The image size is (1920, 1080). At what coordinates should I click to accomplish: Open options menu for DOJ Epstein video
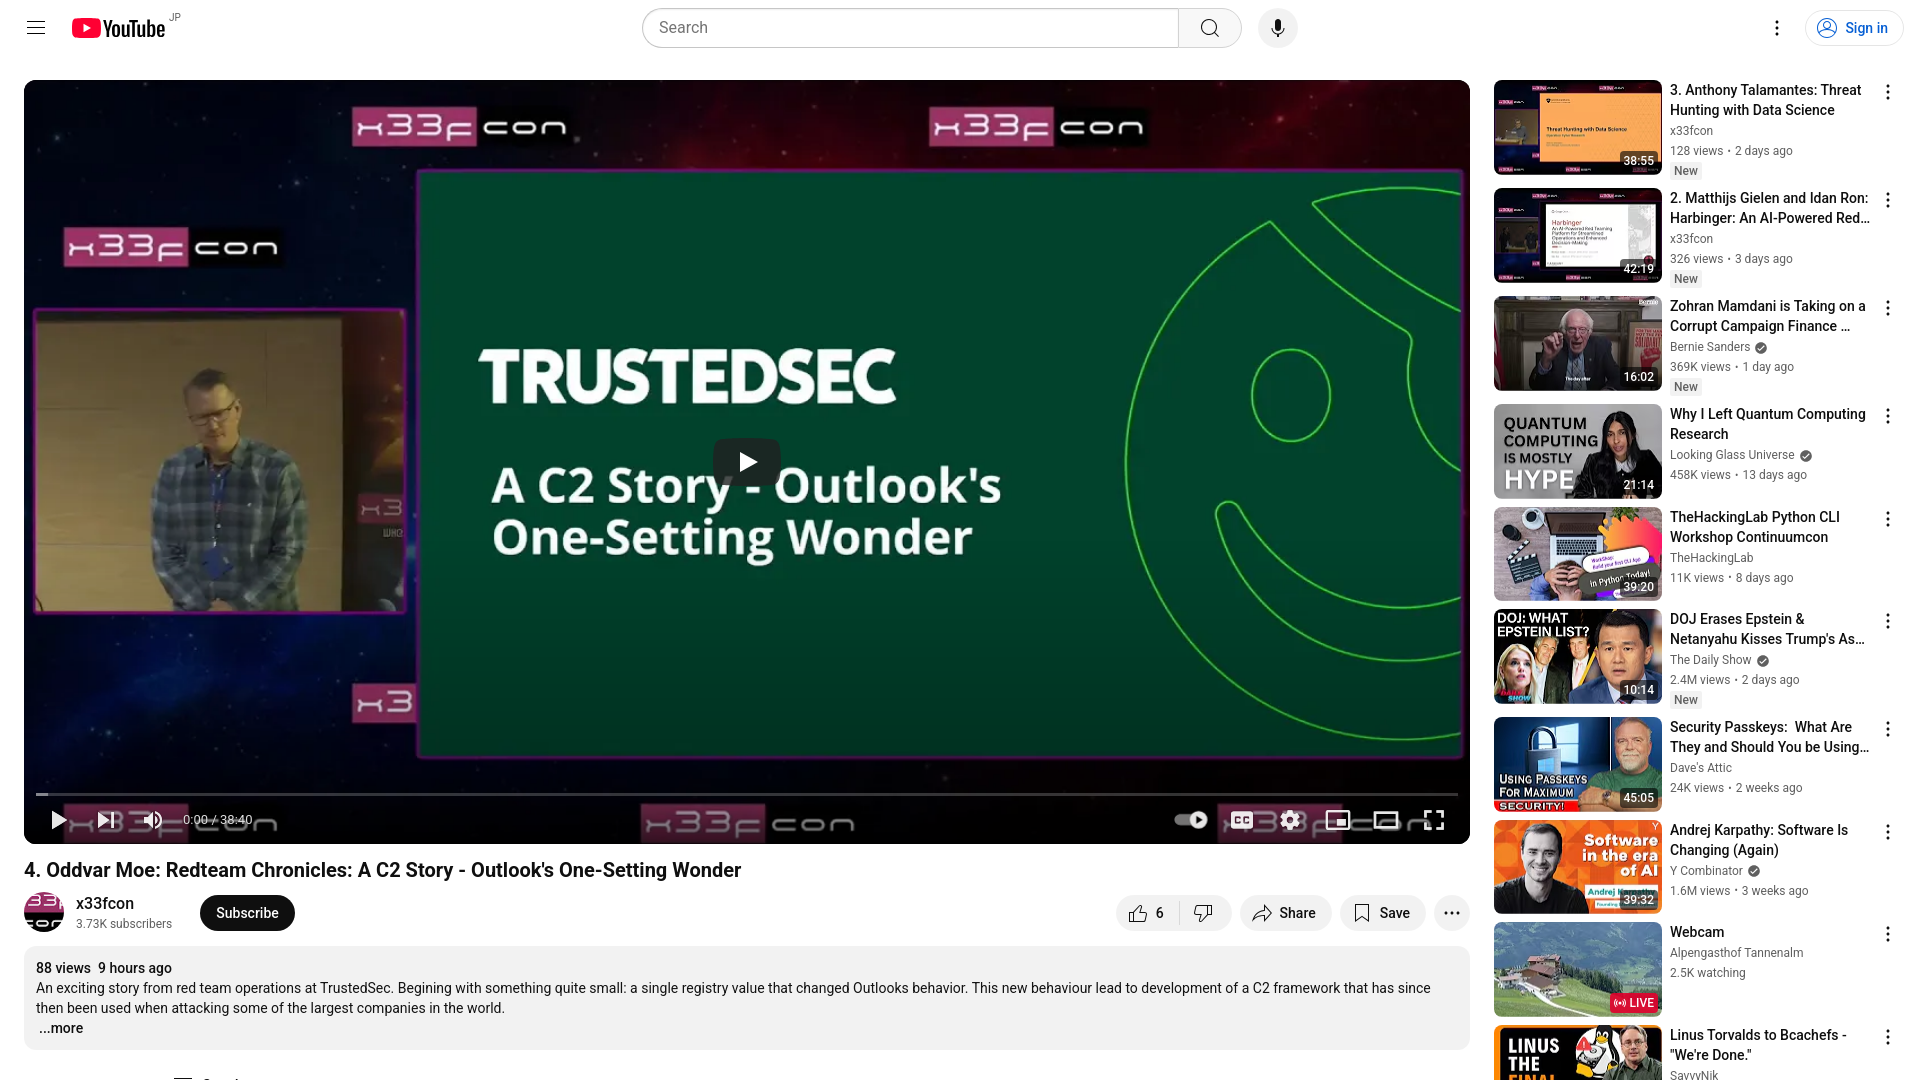(1888, 621)
